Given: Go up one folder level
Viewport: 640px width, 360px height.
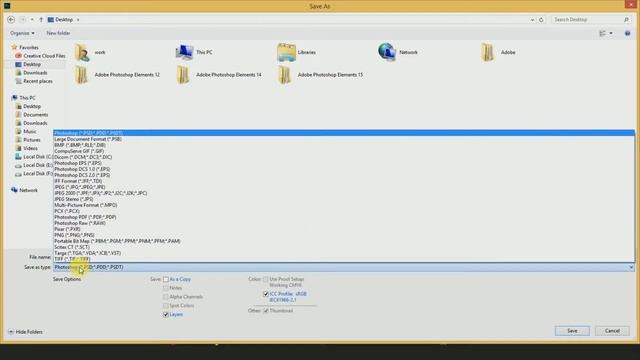Looking at the screenshot, I should point(41,20).
